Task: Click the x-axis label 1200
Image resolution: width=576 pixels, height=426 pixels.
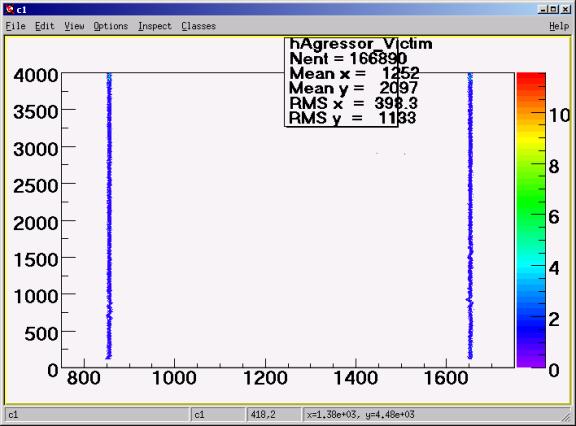Action: click(265, 378)
